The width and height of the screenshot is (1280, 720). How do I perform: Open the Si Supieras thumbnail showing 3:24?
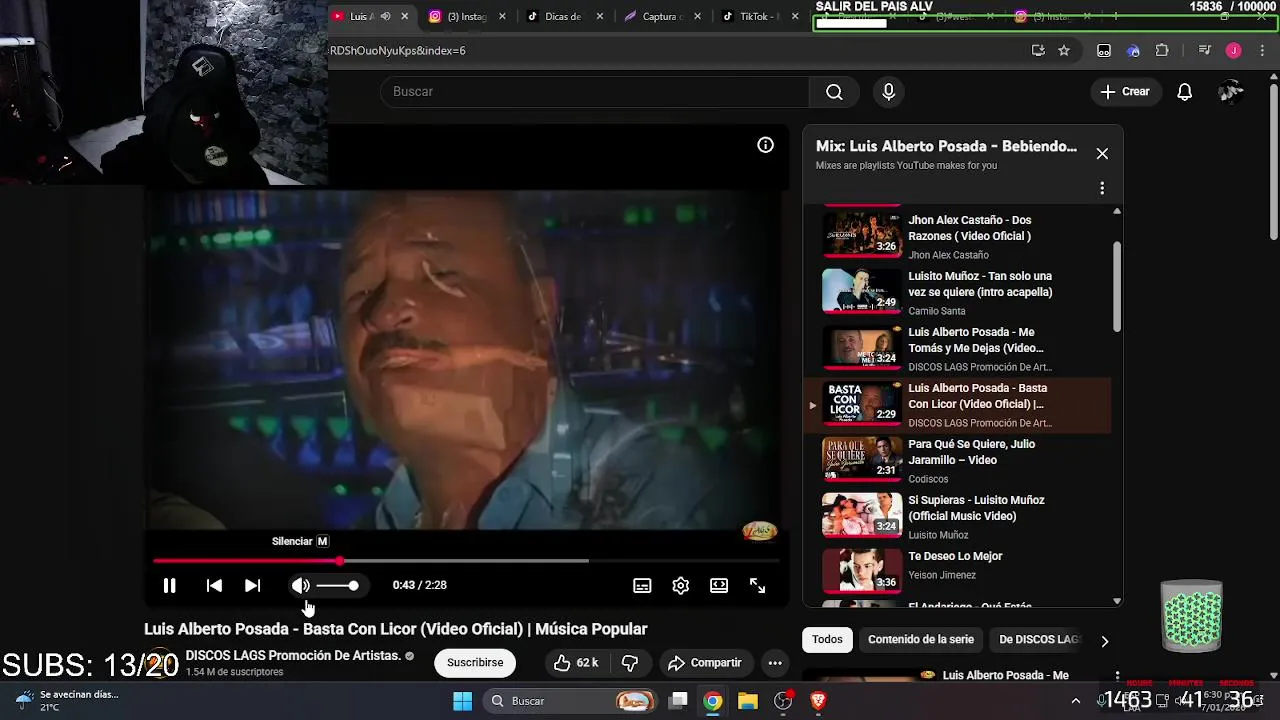862,515
